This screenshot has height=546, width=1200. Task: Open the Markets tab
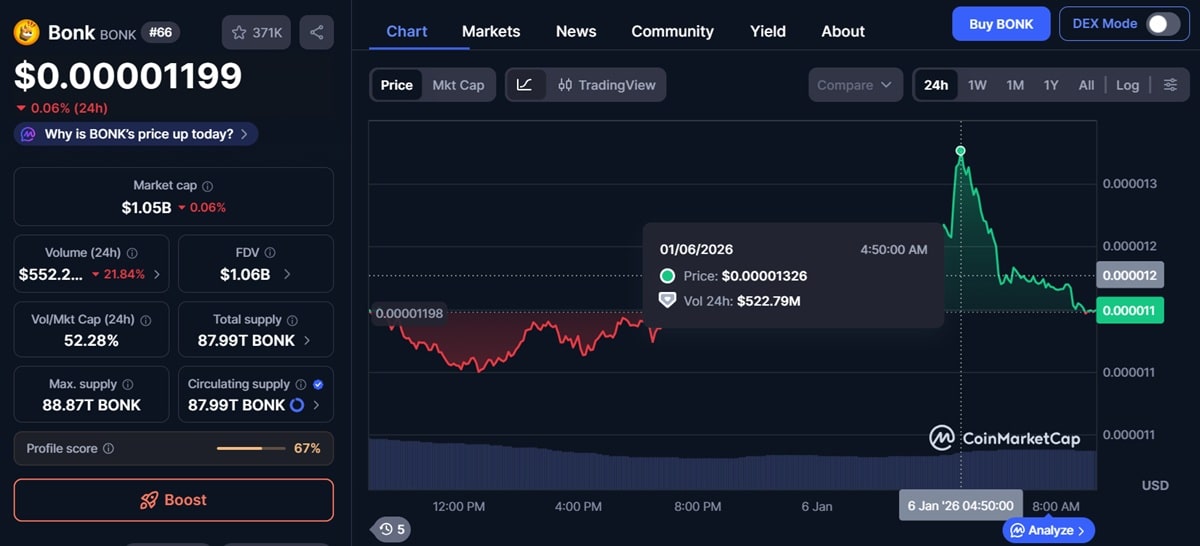(x=491, y=31)
